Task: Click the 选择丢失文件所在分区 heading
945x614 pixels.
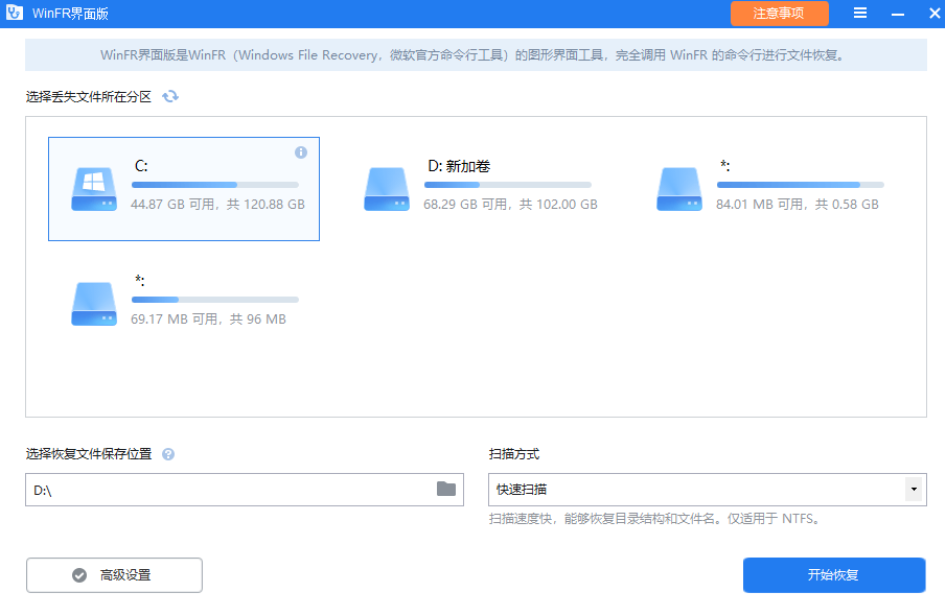Action: (x=89, y=97)
